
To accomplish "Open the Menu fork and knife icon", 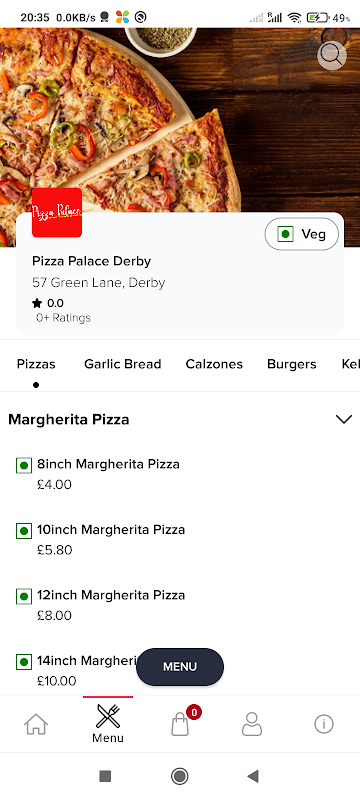I will [x=108, y=716].
